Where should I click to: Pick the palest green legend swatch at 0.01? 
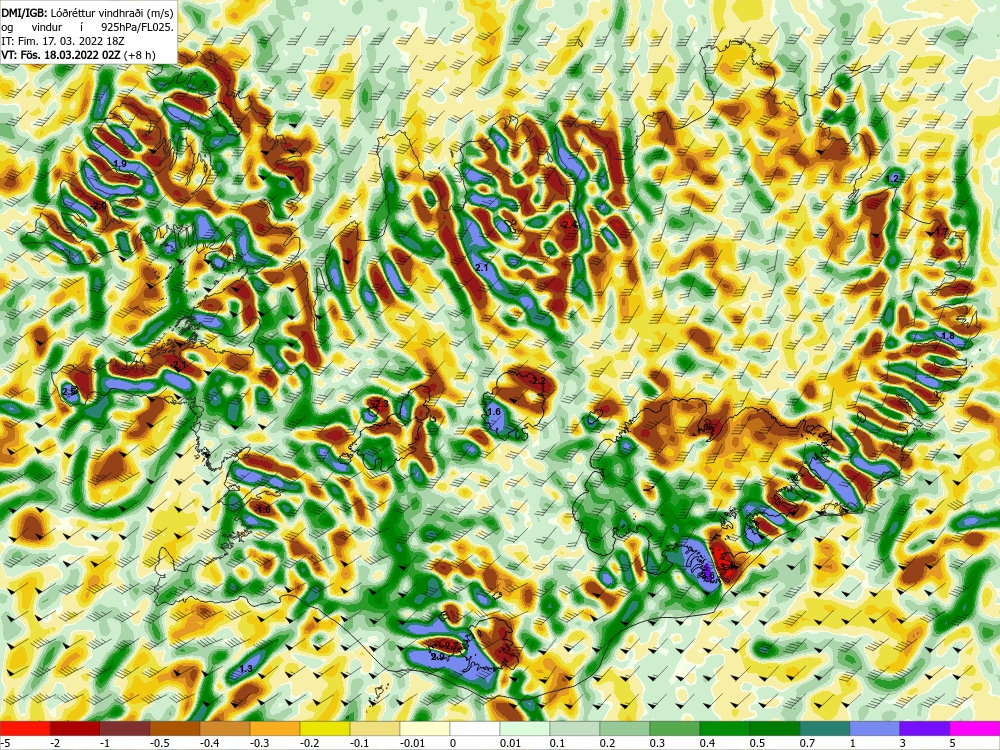click(x=525, y=728)
